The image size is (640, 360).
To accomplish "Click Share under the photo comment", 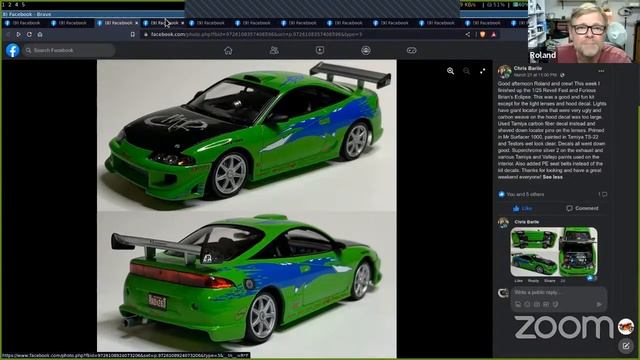I will coord(549,281).
